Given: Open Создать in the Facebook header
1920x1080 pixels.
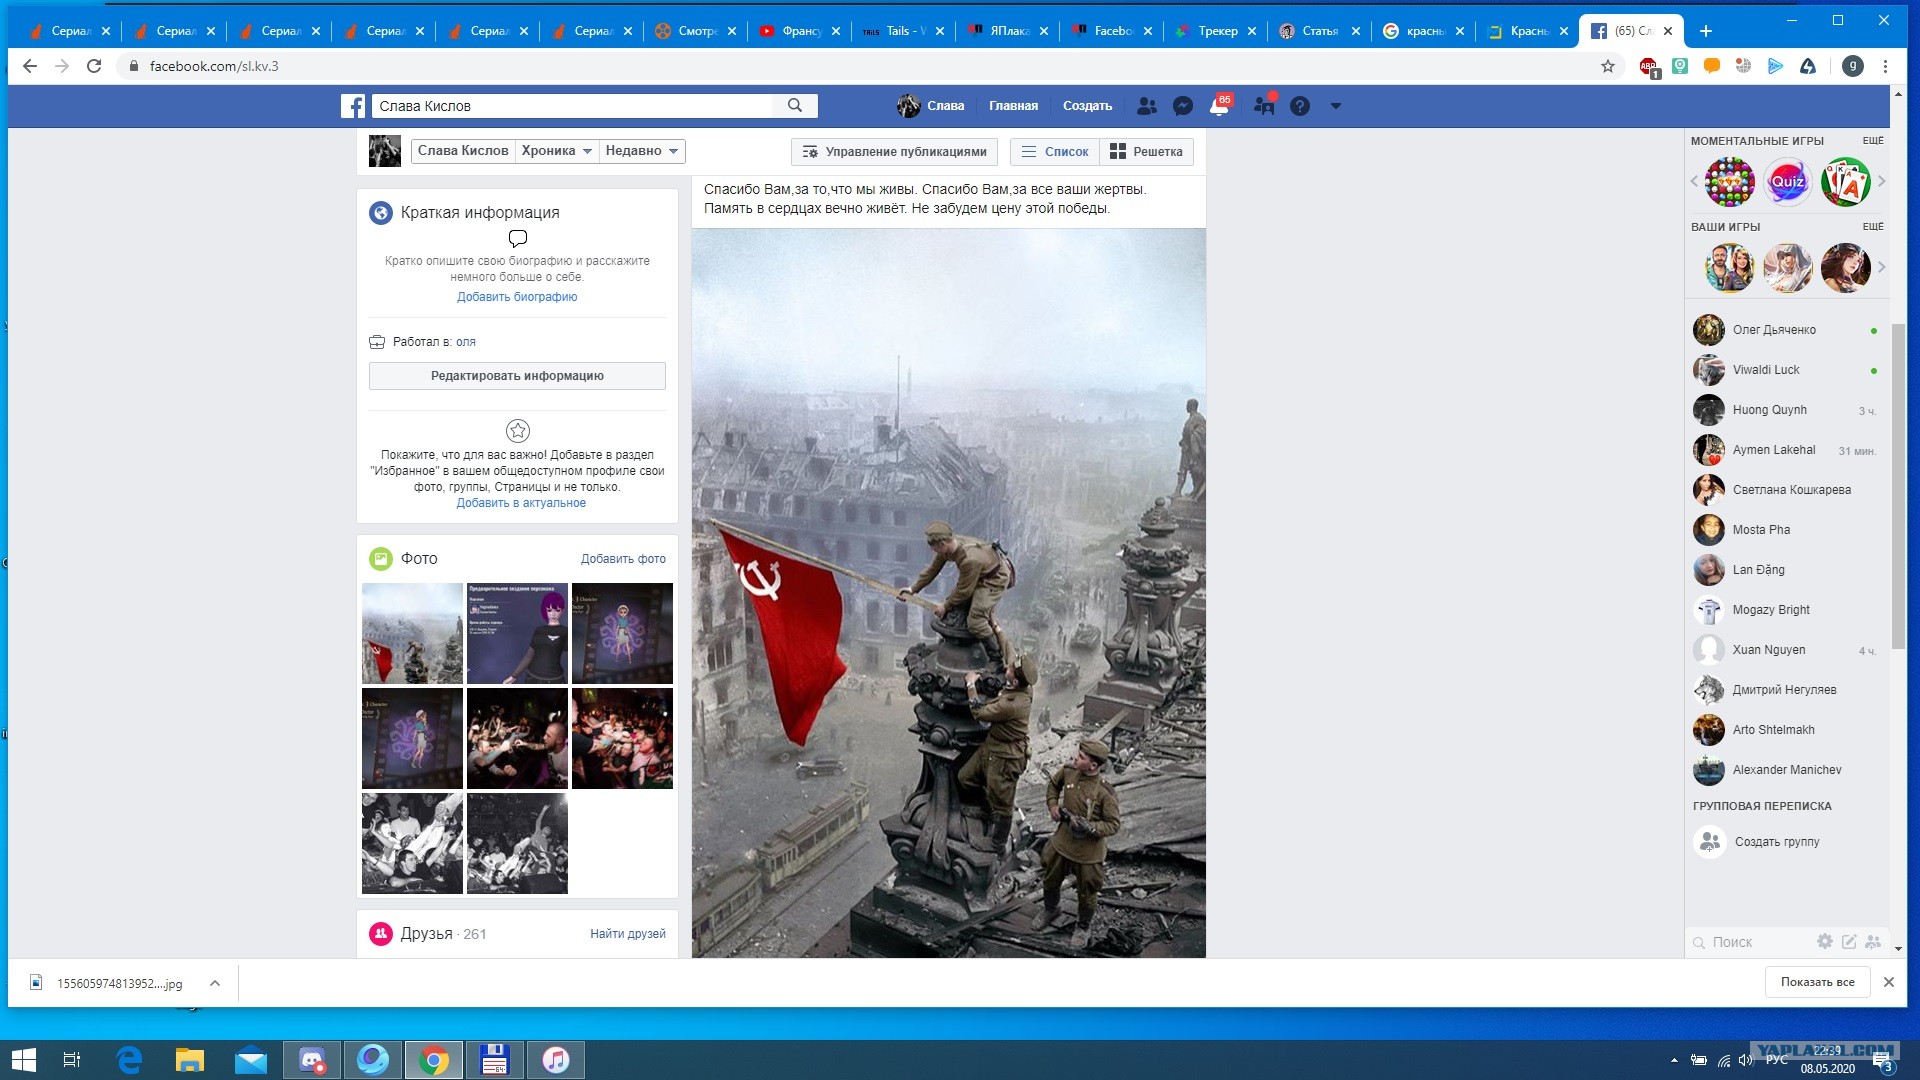Looking at the screenshot, I should (1087, 106).
